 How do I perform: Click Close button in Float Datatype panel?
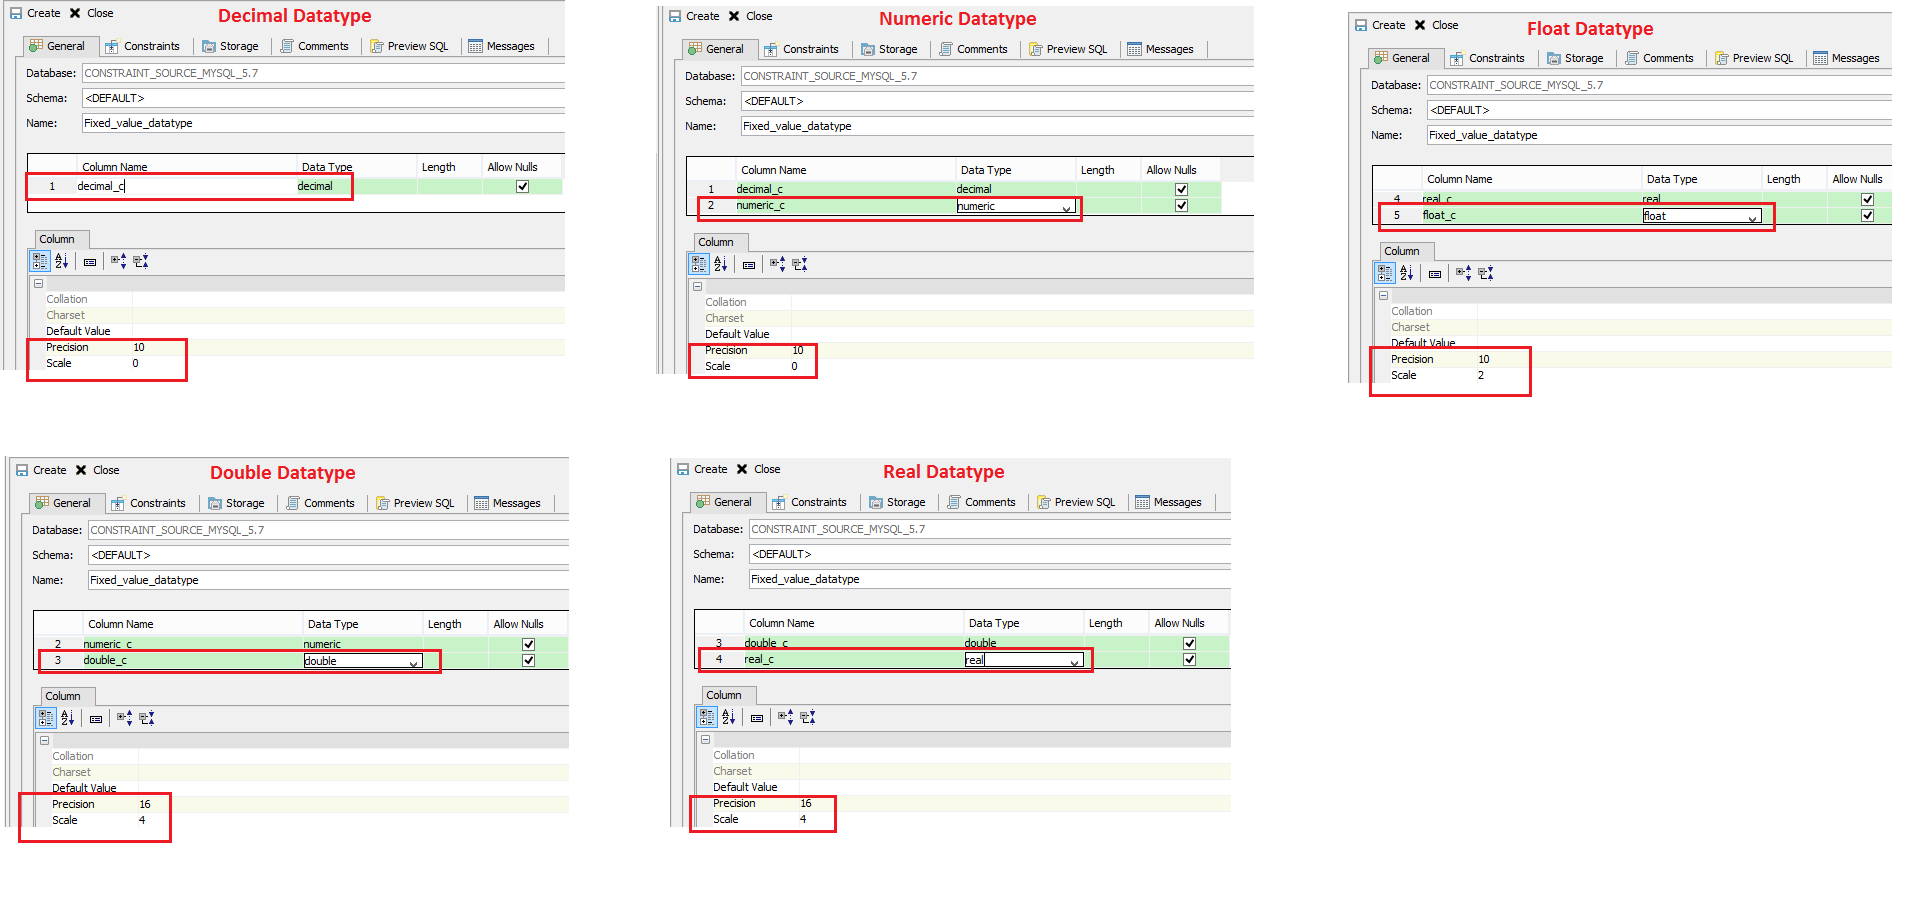pos(1436,25)
